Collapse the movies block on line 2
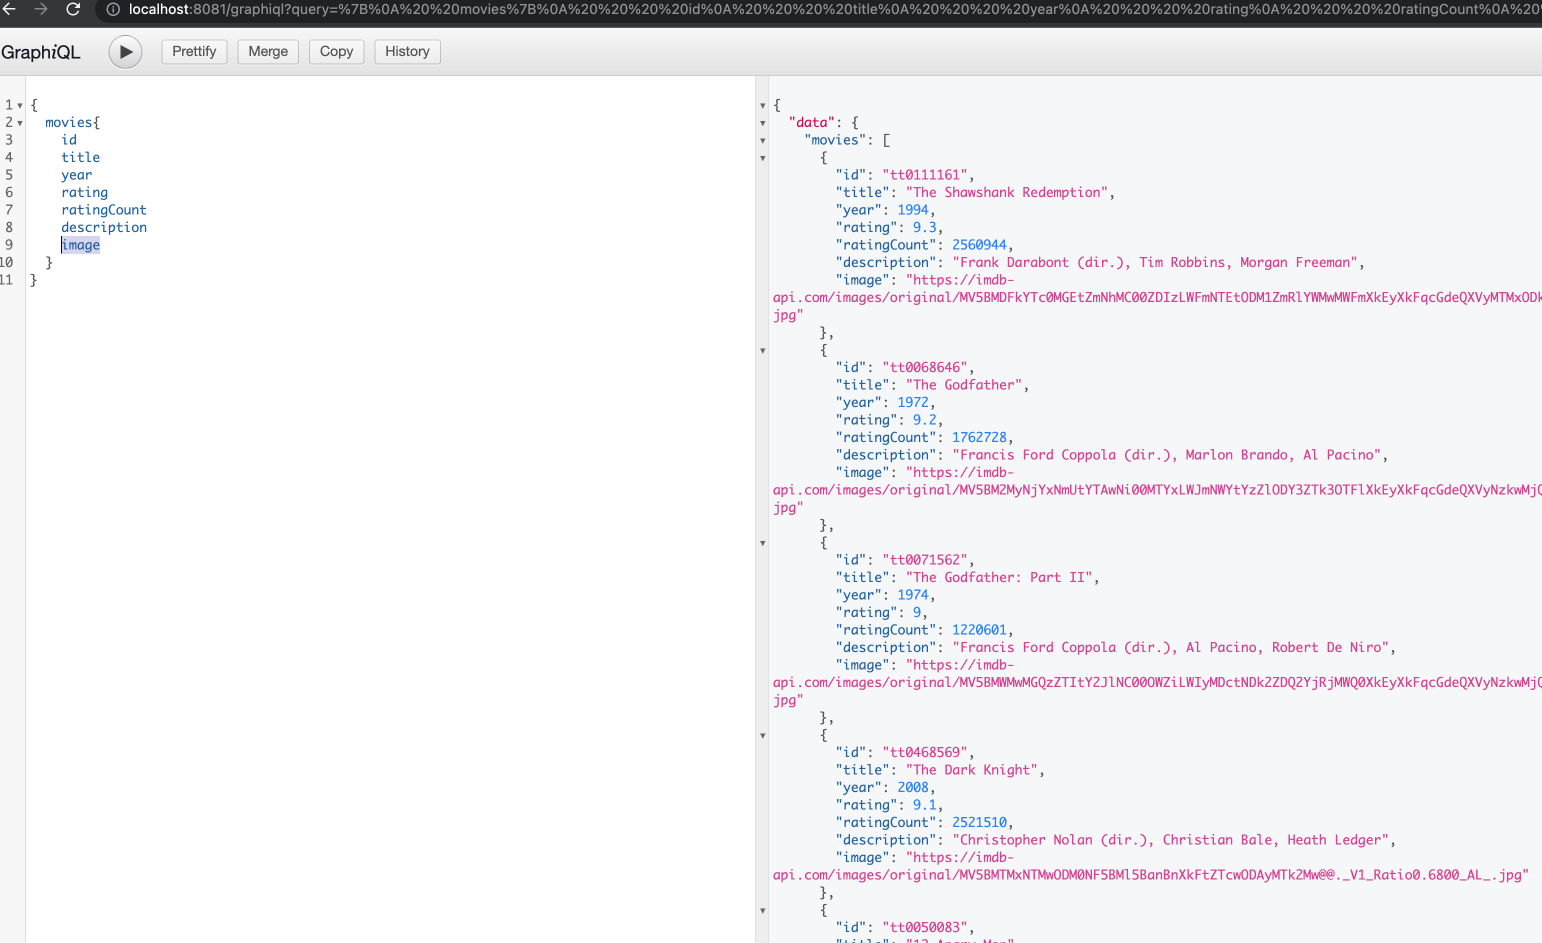 [x=20, y=123]
